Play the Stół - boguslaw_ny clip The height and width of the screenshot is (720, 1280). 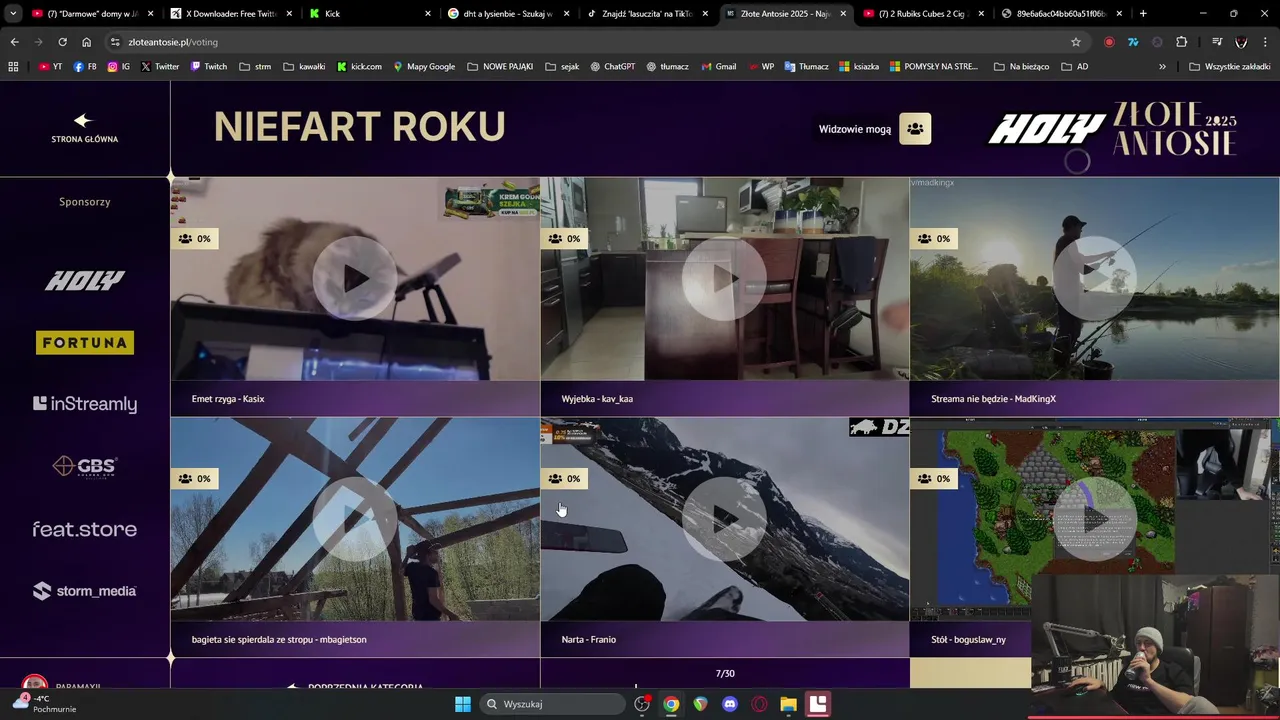(x=1094, y=519)
